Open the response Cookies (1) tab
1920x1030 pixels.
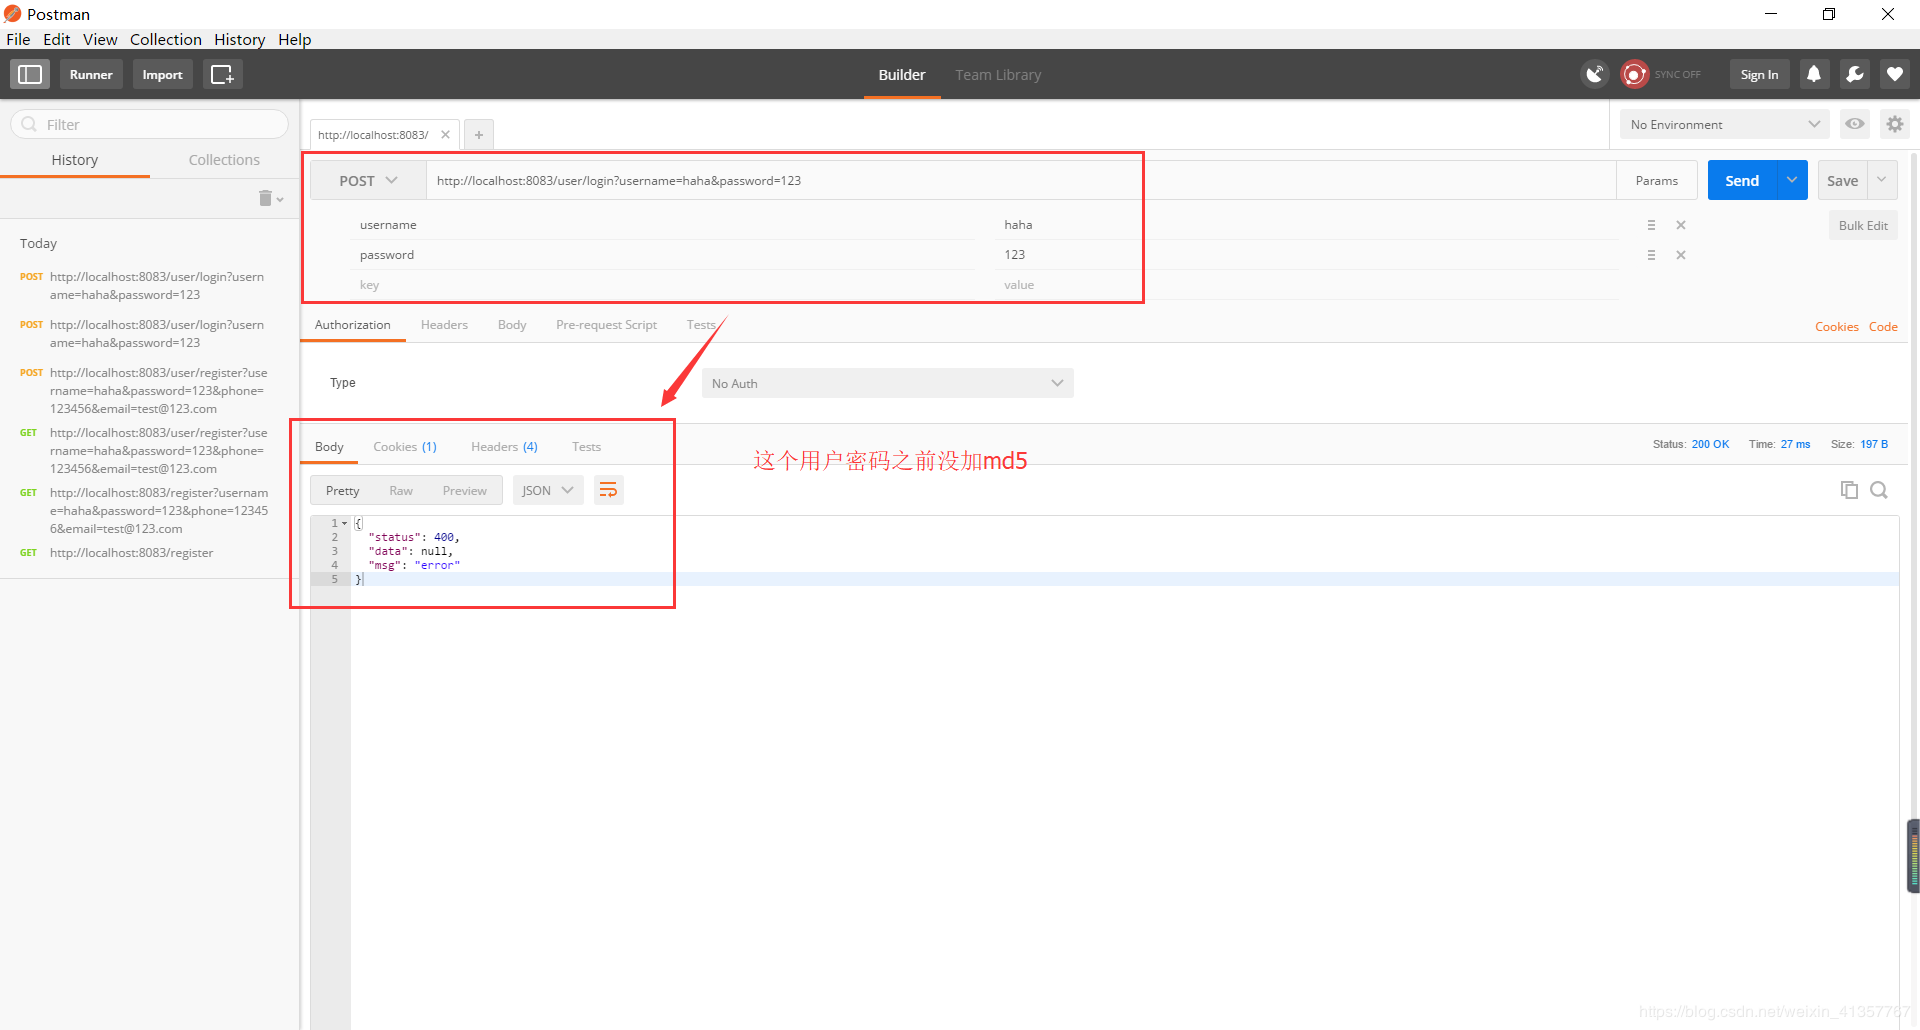click(405, 447)
